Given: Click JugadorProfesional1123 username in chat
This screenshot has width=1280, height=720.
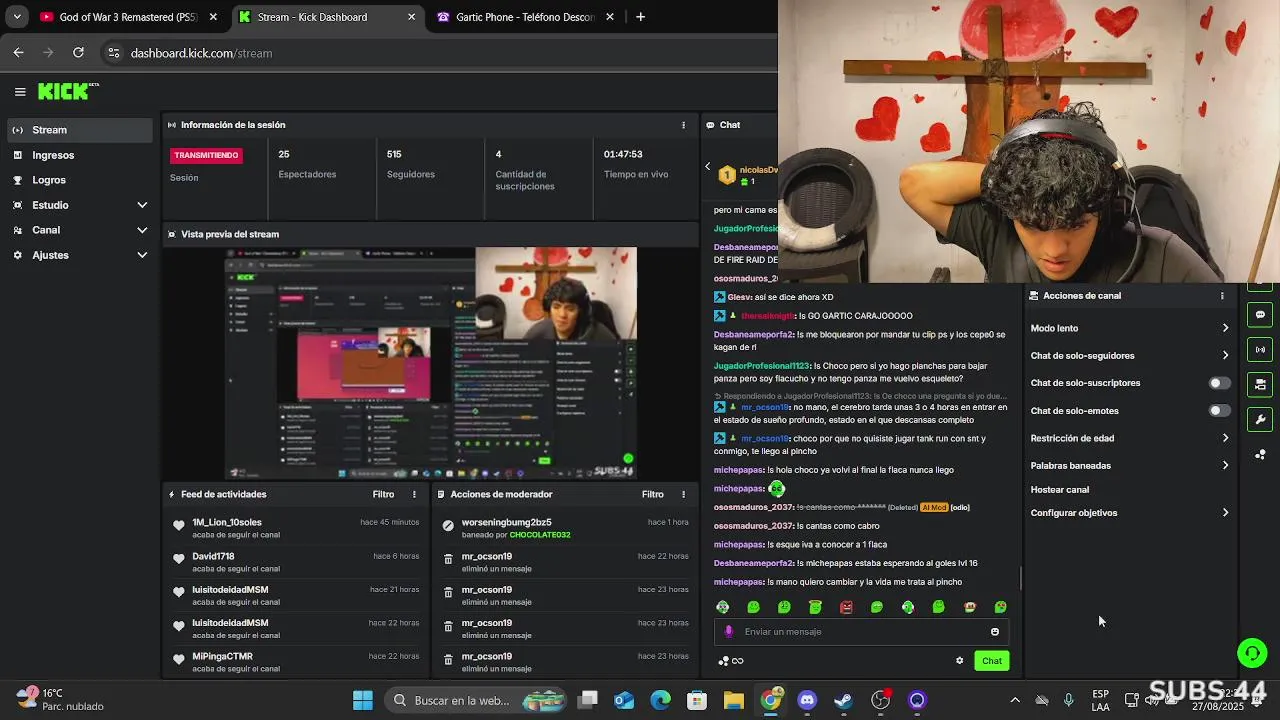Looking at the screenshot, I should click(x=761, y=366).
